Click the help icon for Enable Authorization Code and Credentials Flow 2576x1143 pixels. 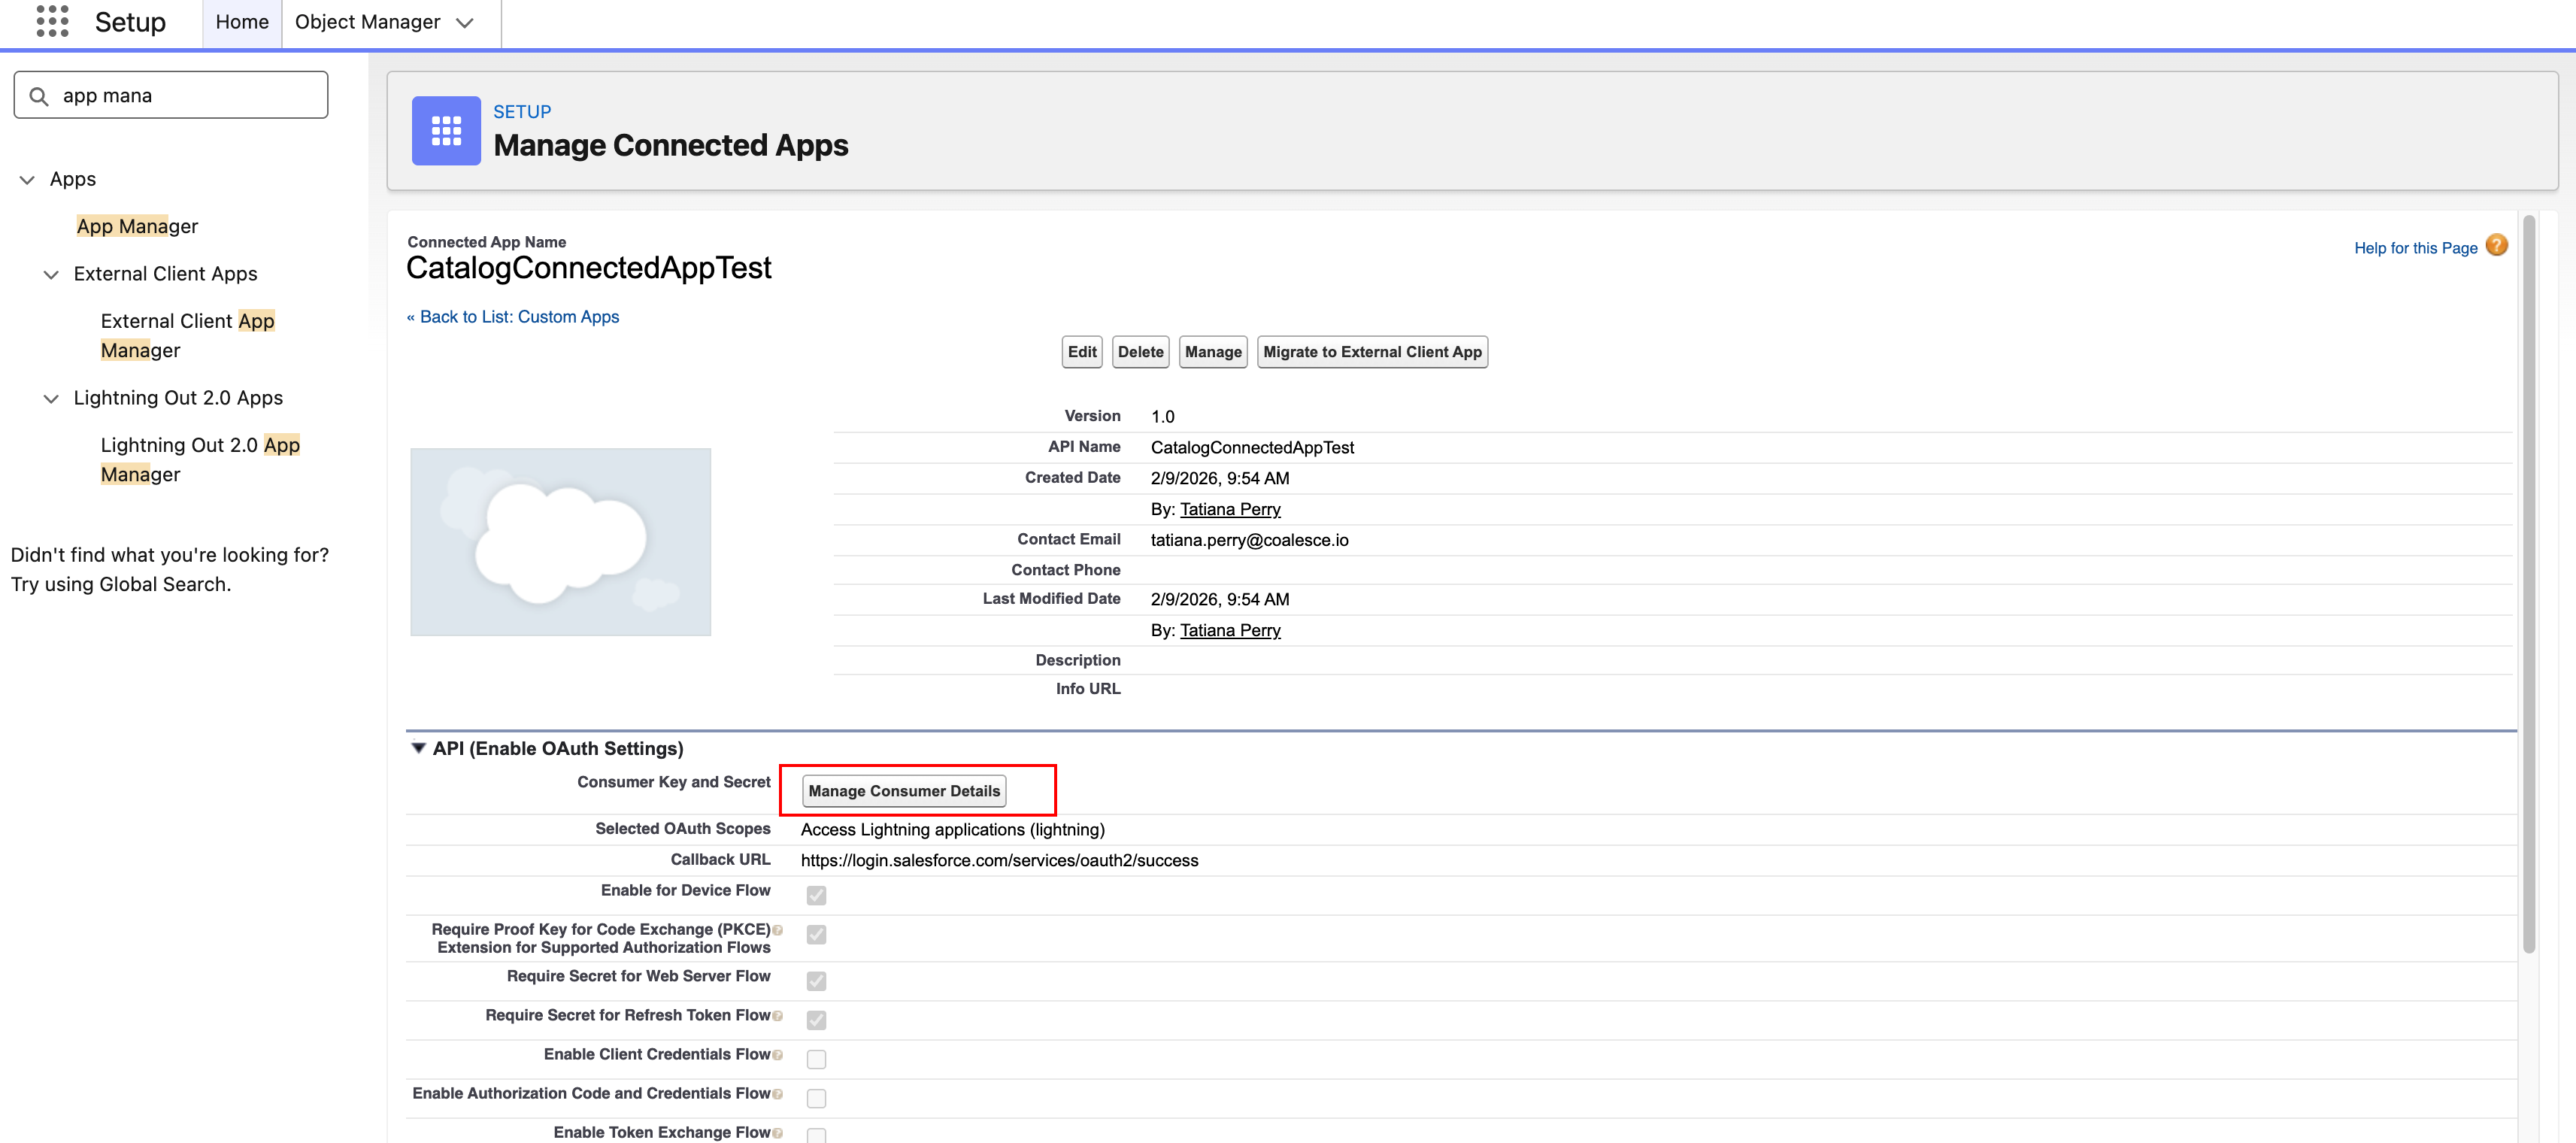tap(778, 1093)
